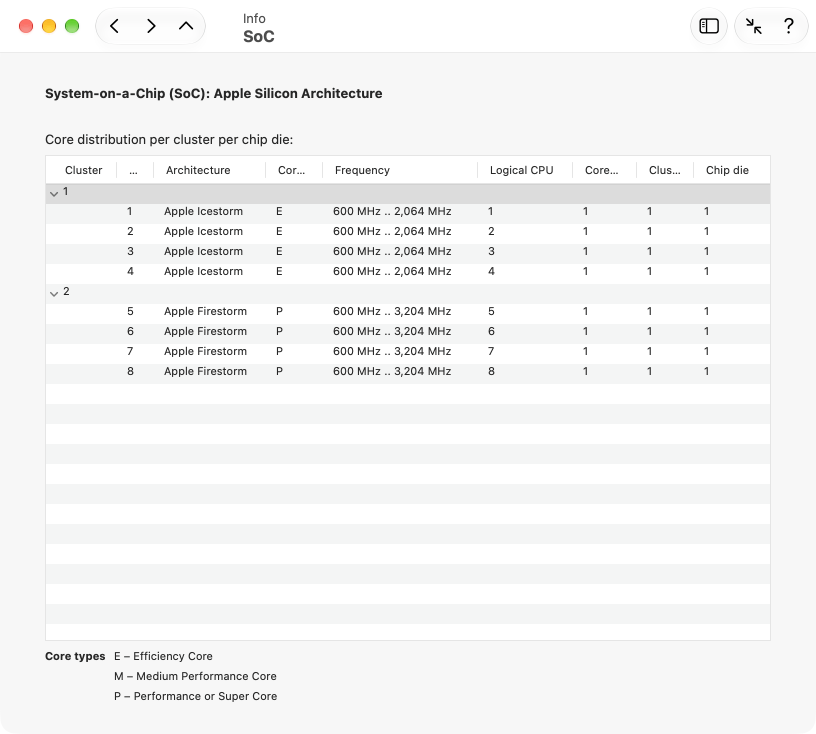The height and width of the screenshot is (734, 816).
Task: Click Logical CPU value 3
Action: click(x=491, y=251)
